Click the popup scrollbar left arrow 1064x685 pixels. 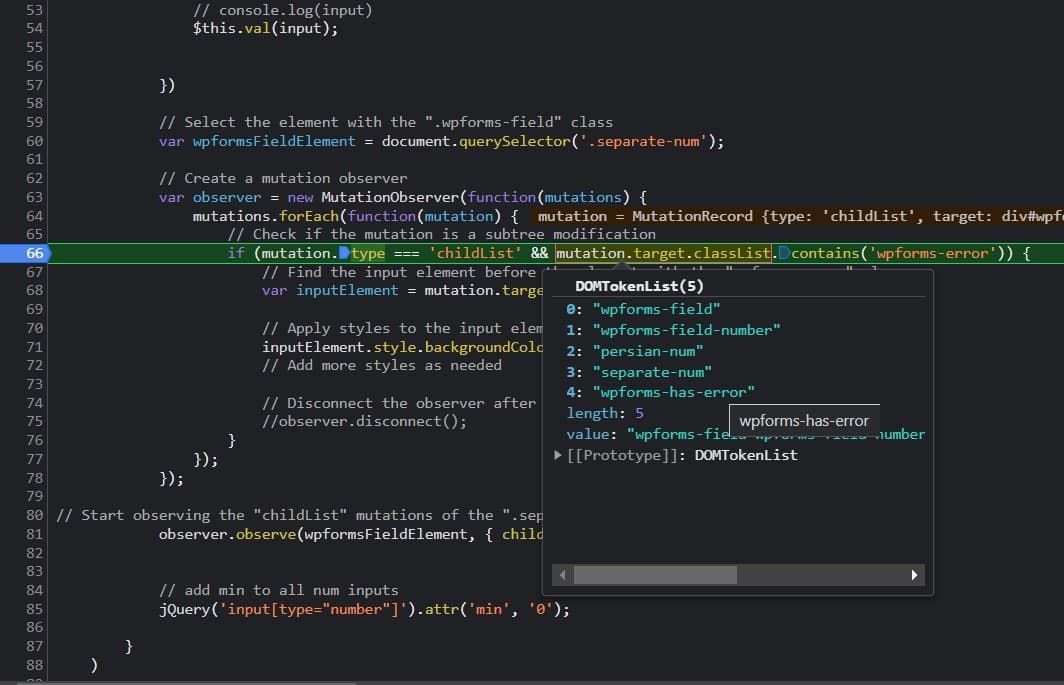tap(563, 575)
